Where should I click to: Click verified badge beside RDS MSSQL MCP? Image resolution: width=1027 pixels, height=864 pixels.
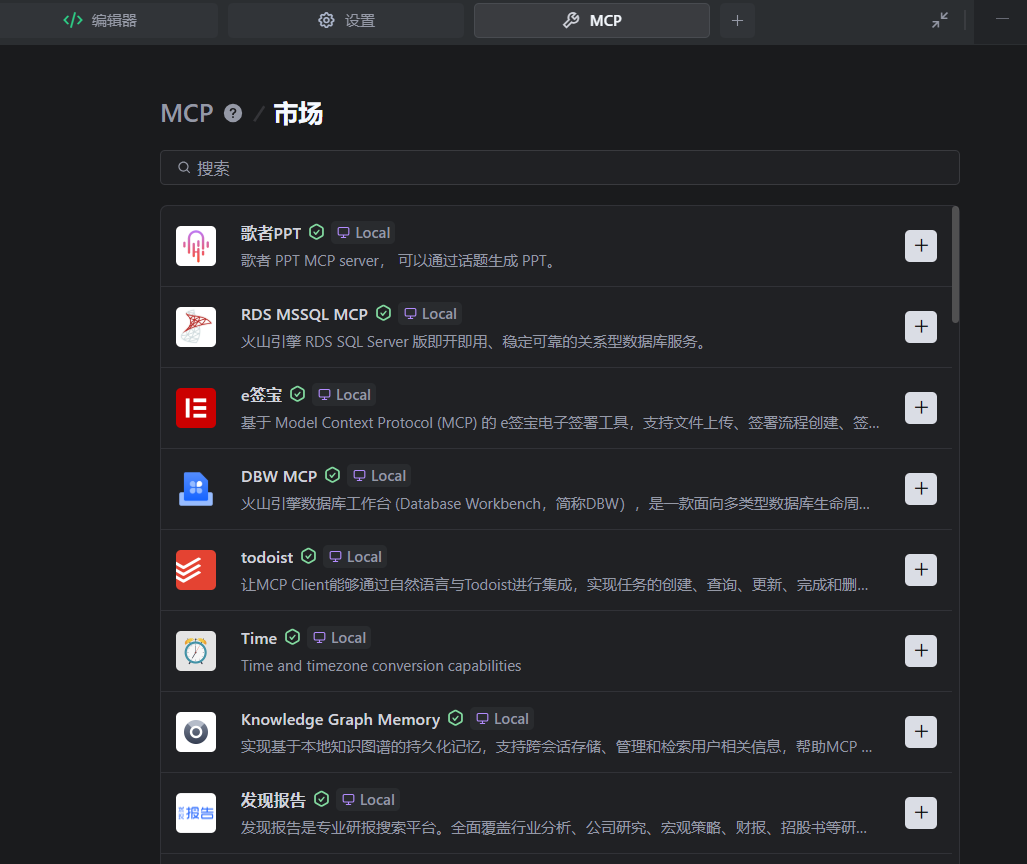(x=383, y=313)
